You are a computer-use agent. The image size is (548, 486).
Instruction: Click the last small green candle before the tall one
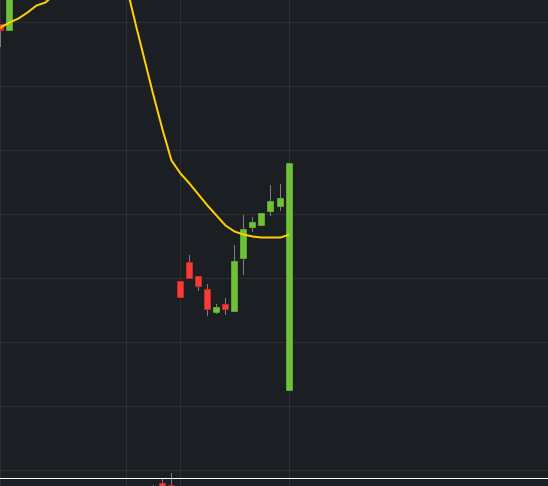coord(280,202)
